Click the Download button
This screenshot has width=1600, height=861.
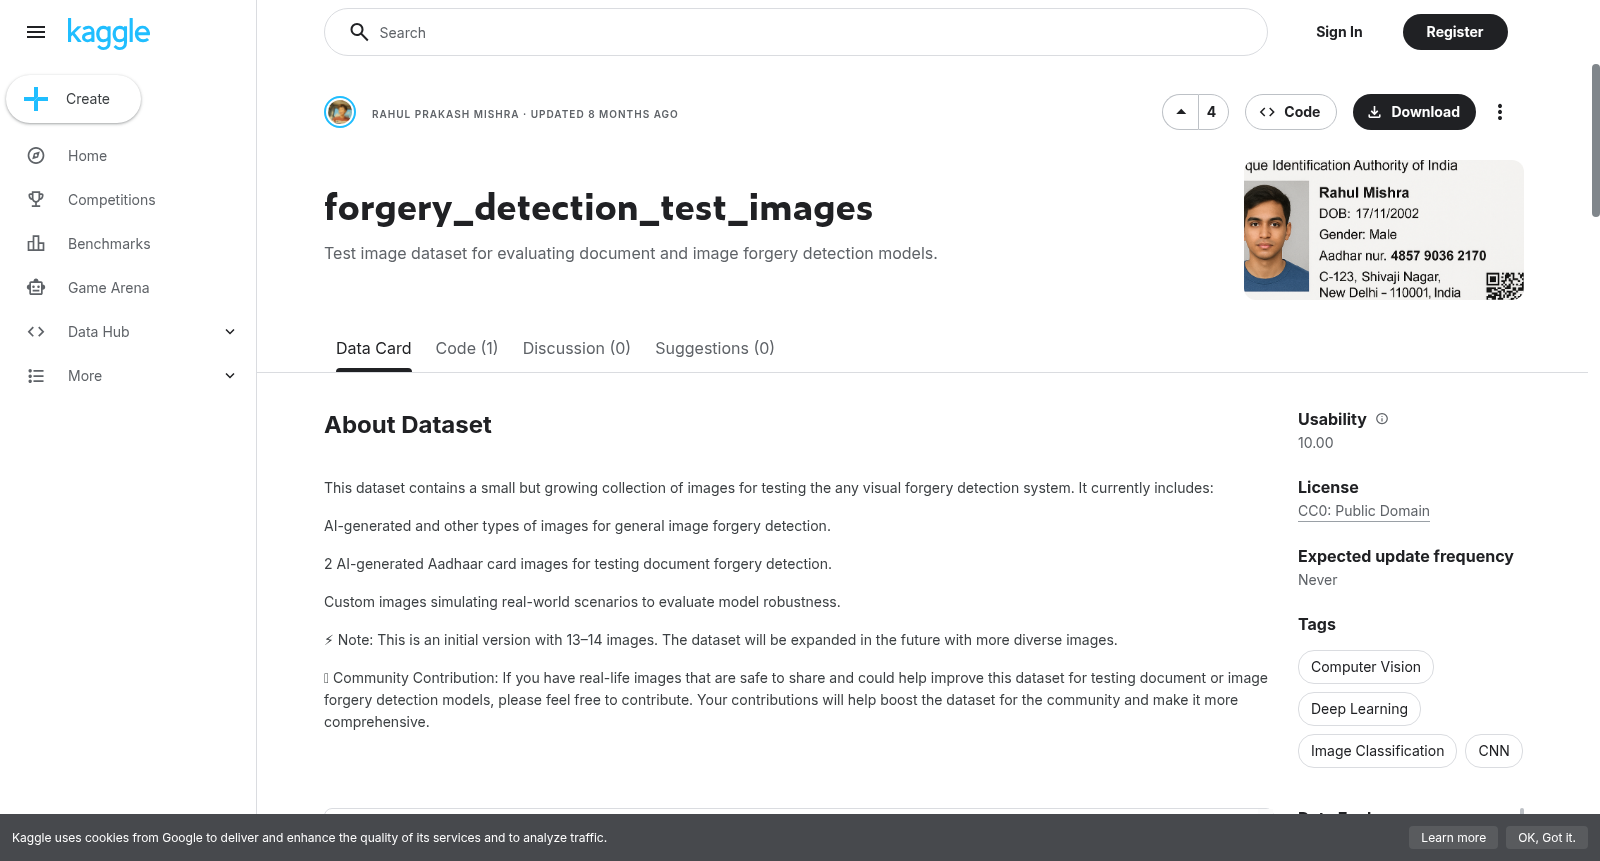pos(1414,112)
